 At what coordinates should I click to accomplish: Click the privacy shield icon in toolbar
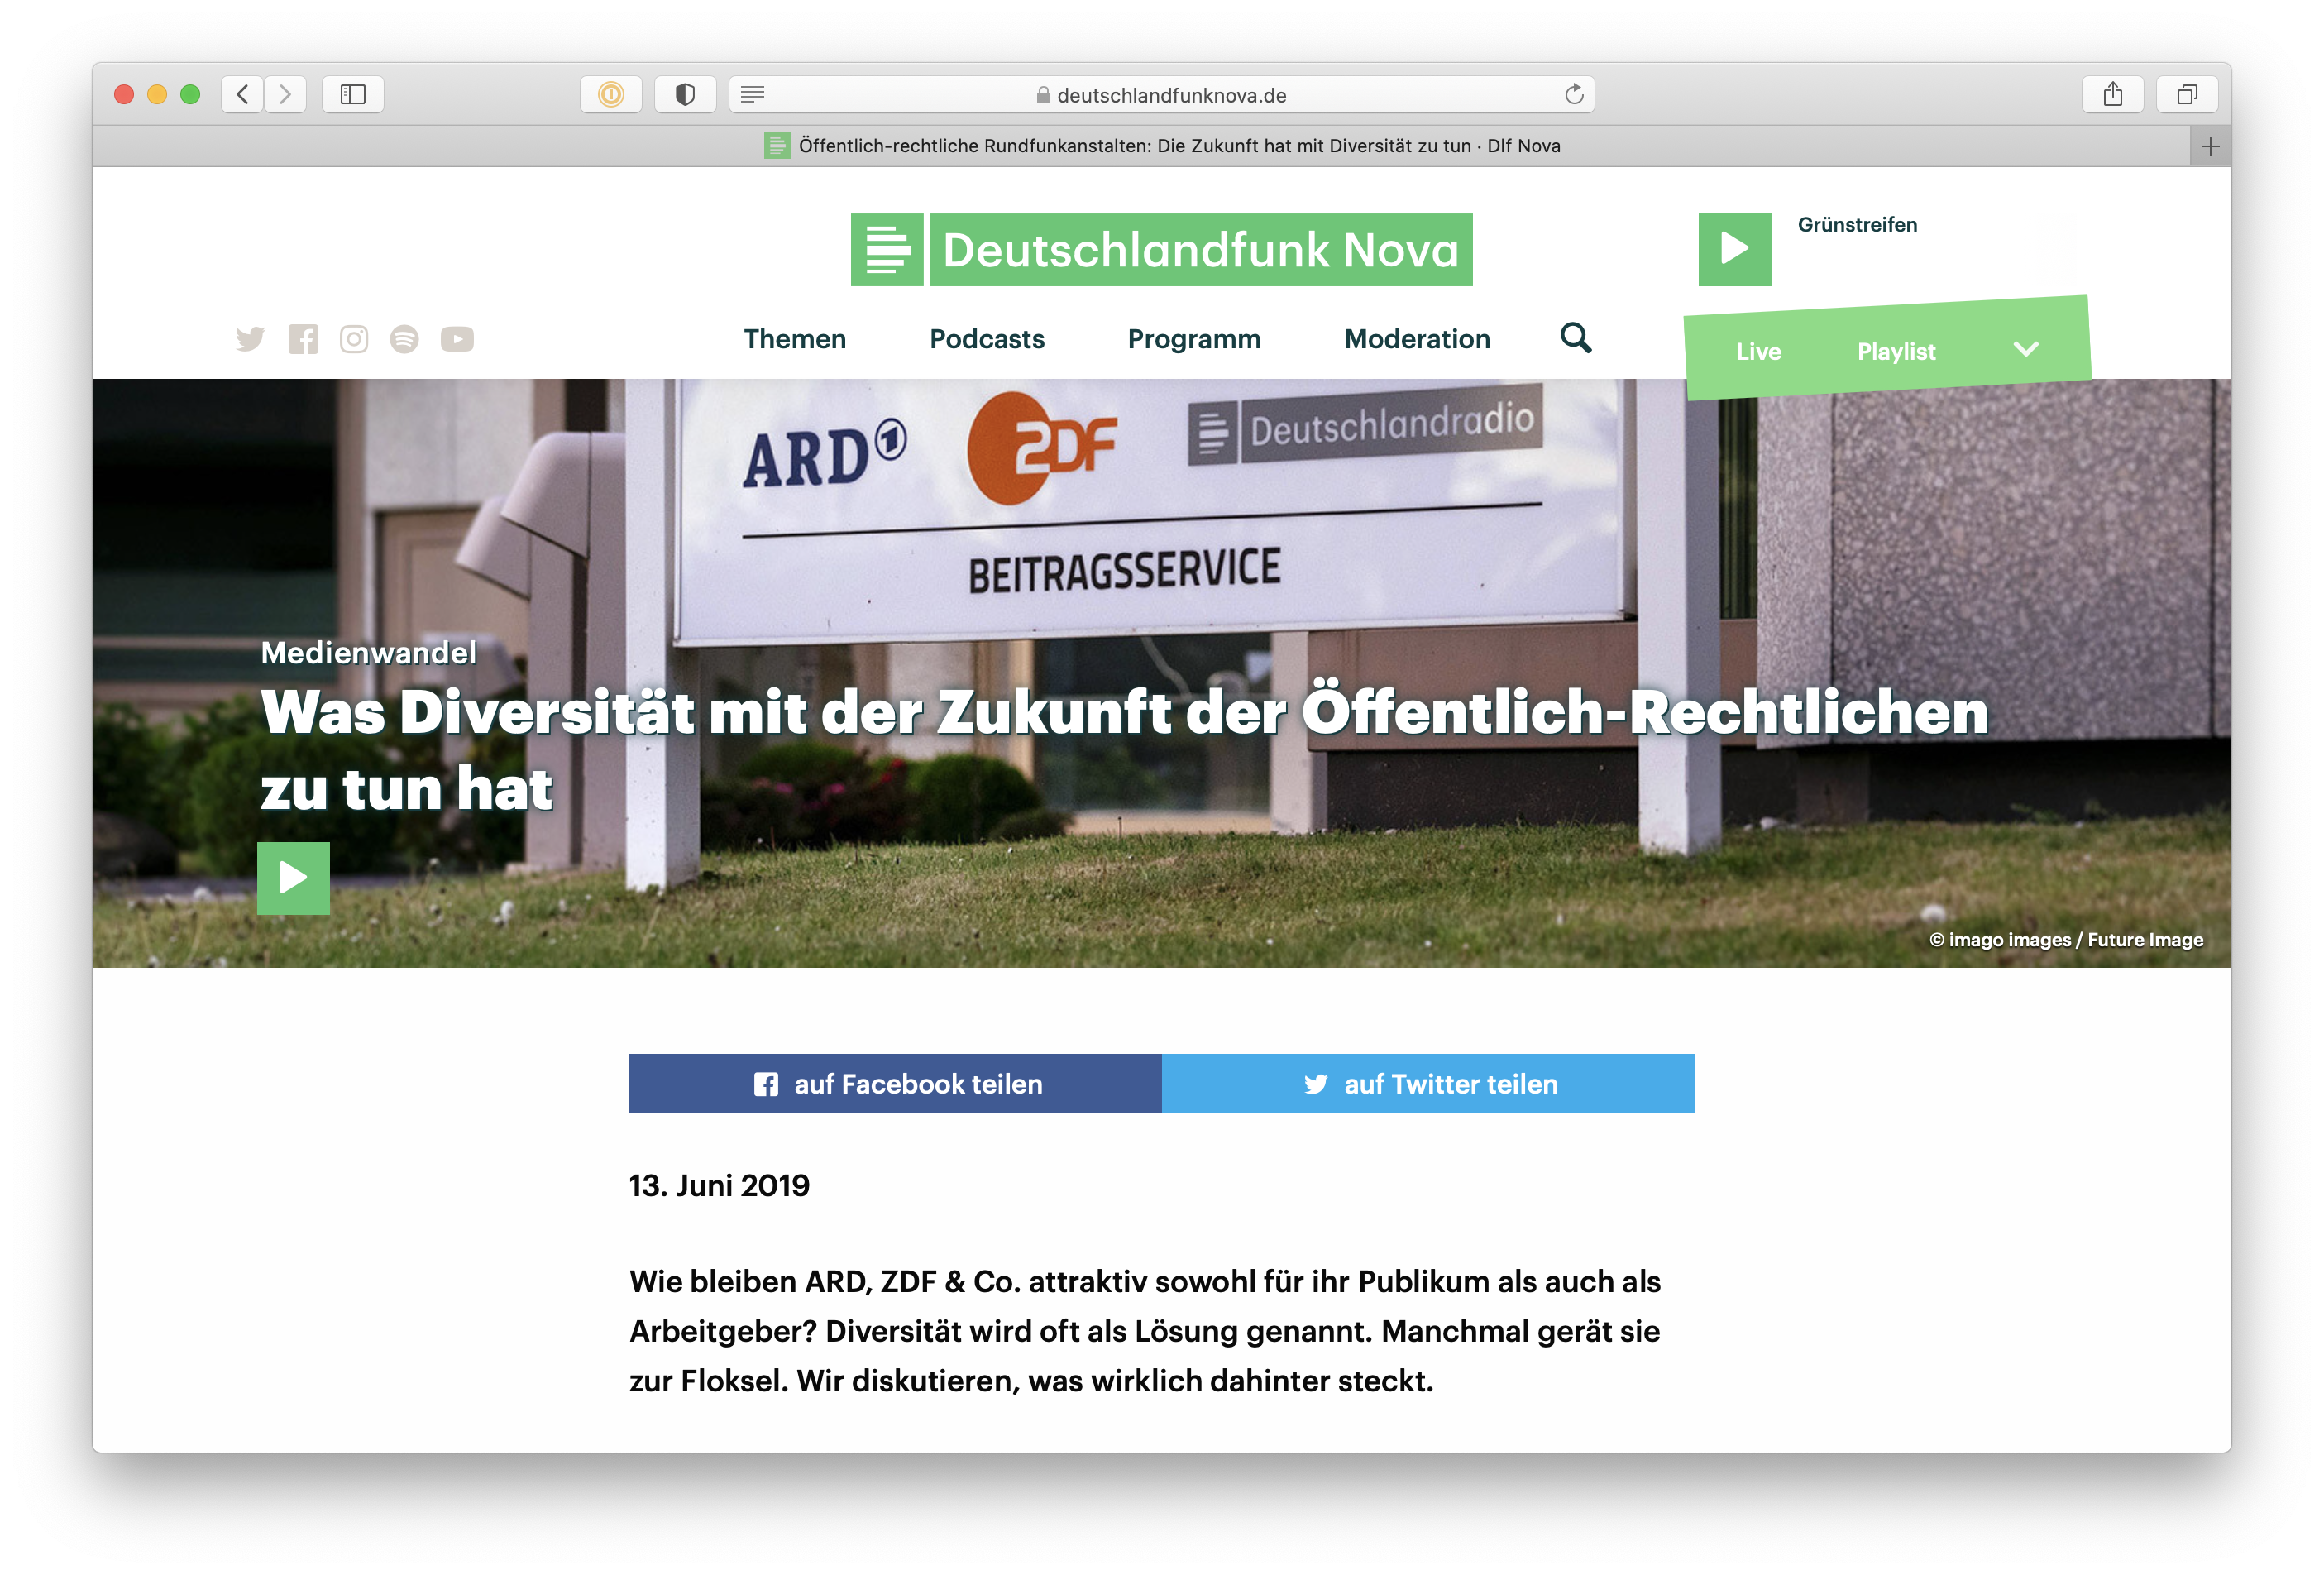pos(685,95)
